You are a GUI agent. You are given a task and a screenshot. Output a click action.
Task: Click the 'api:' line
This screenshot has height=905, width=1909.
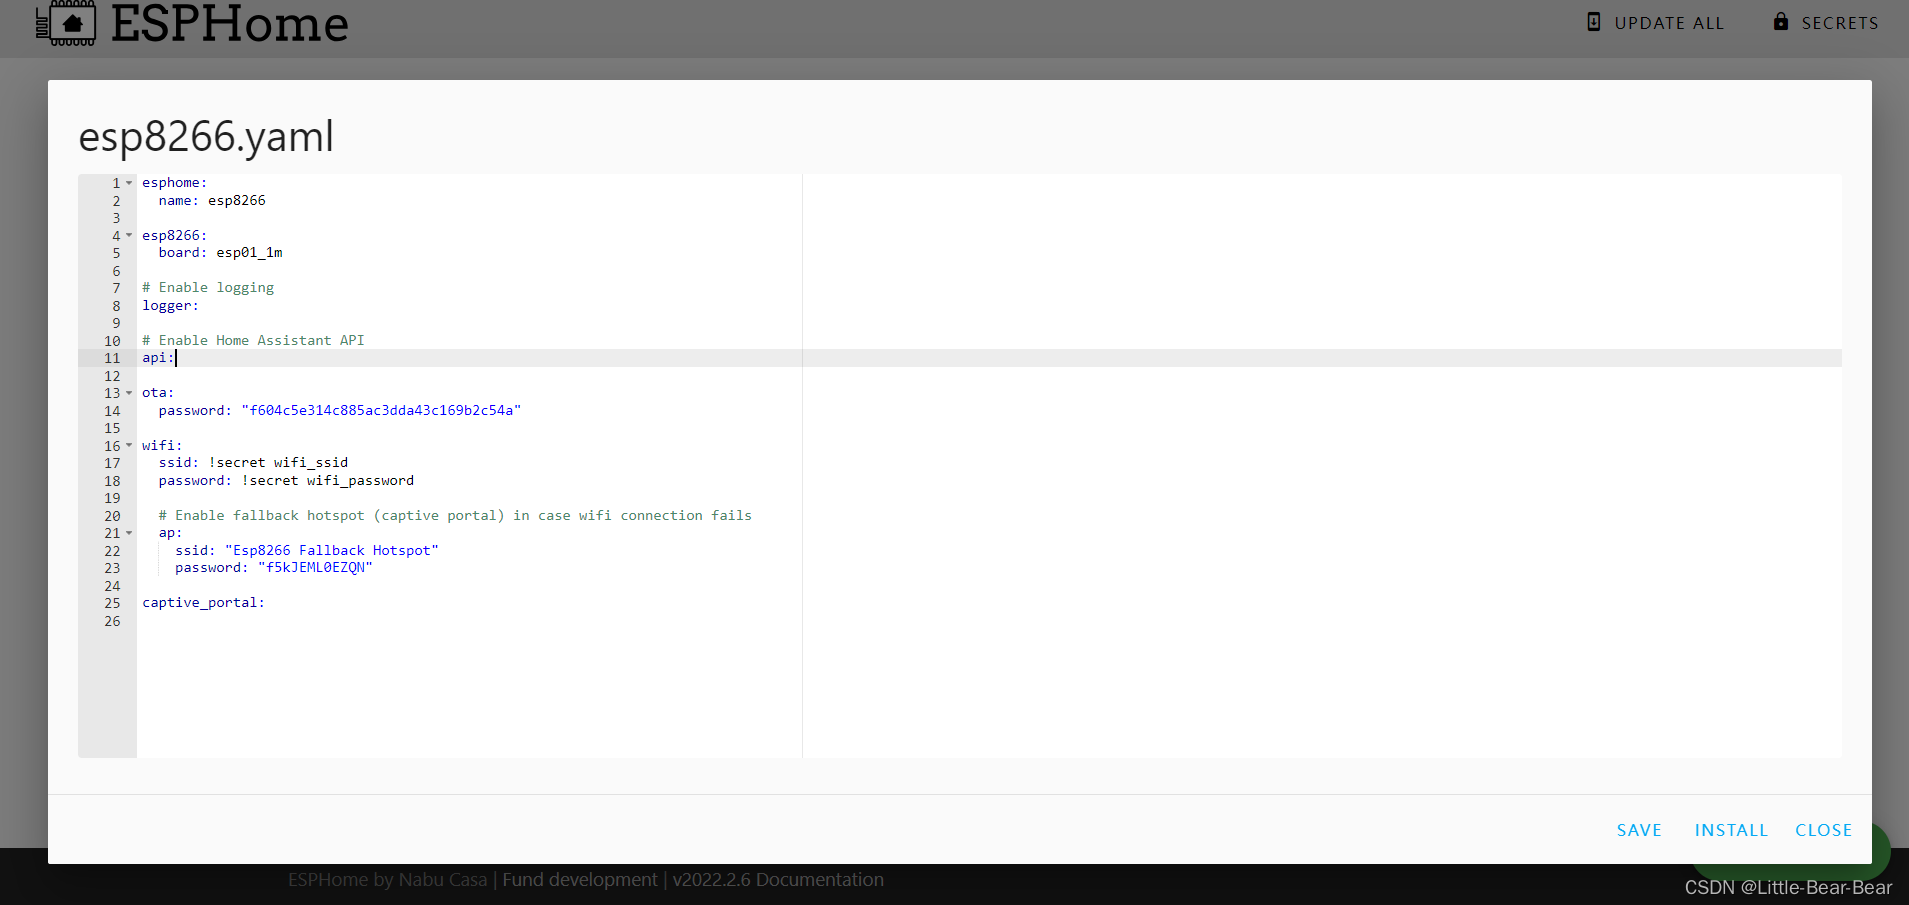pyautogui.click(x=158, y=358)
